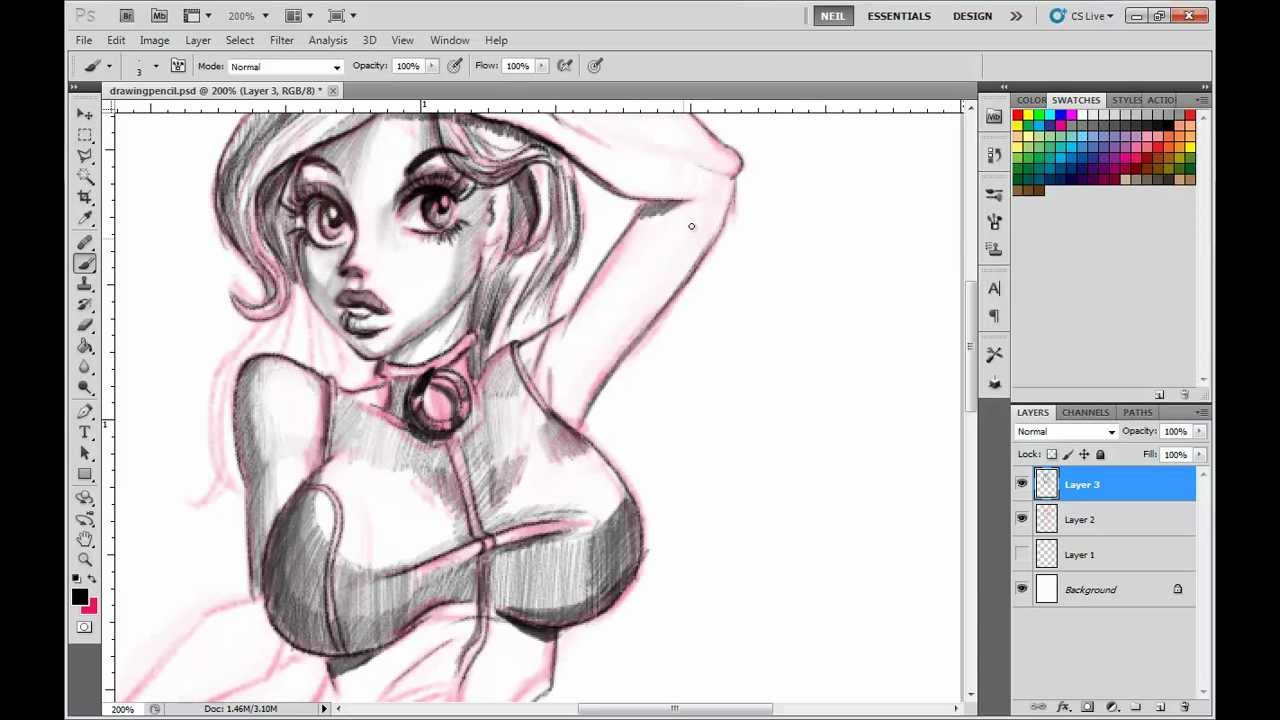1280x720 pixels.
Task: Click the Design workspace button
Action: [x=972, y=16]
